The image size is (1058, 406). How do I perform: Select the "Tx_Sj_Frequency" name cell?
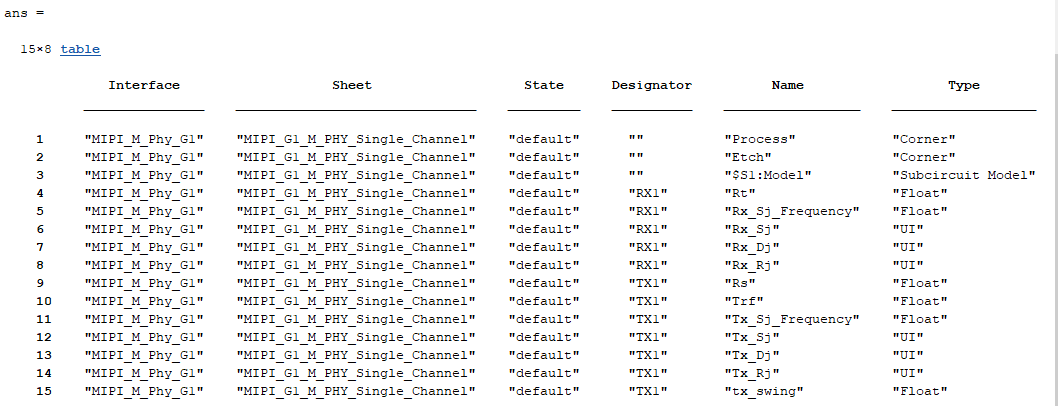[x=792, y=319]
